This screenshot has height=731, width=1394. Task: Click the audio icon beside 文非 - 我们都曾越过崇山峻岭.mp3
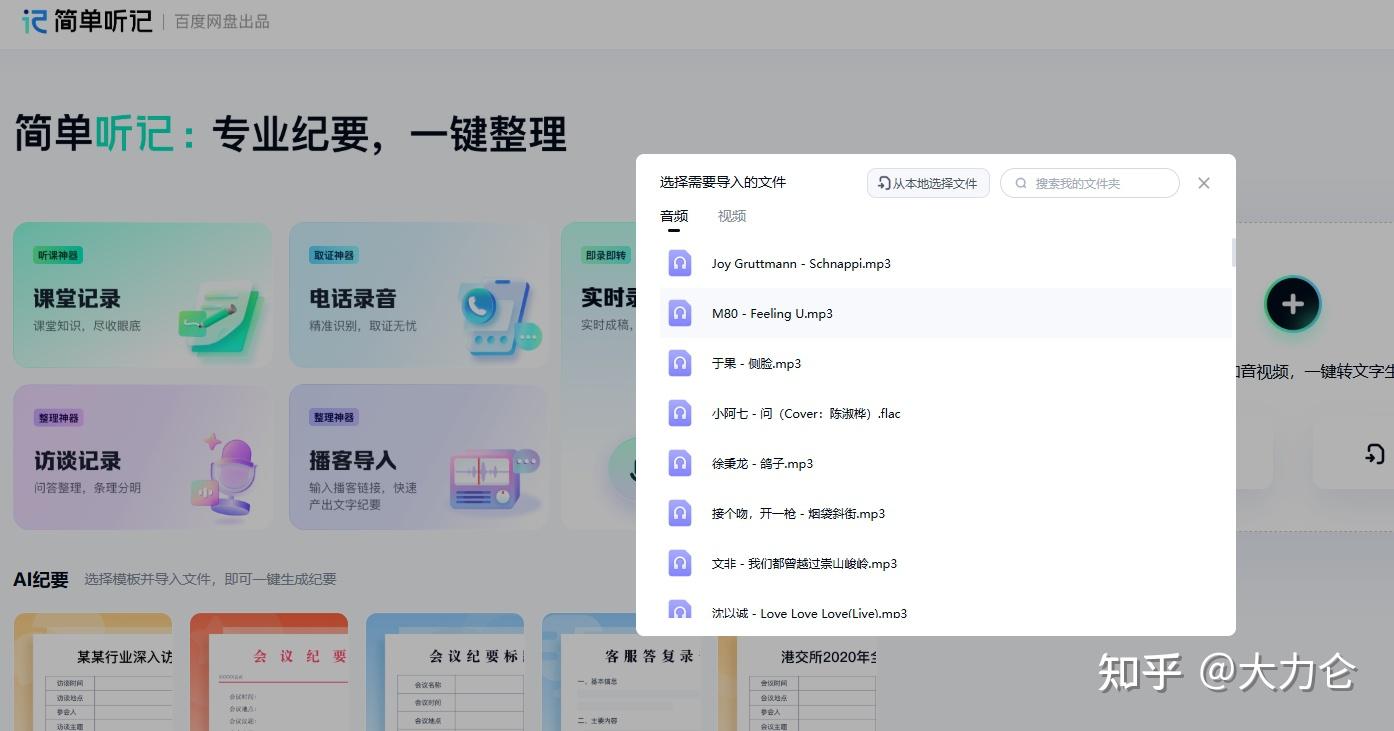680,563
